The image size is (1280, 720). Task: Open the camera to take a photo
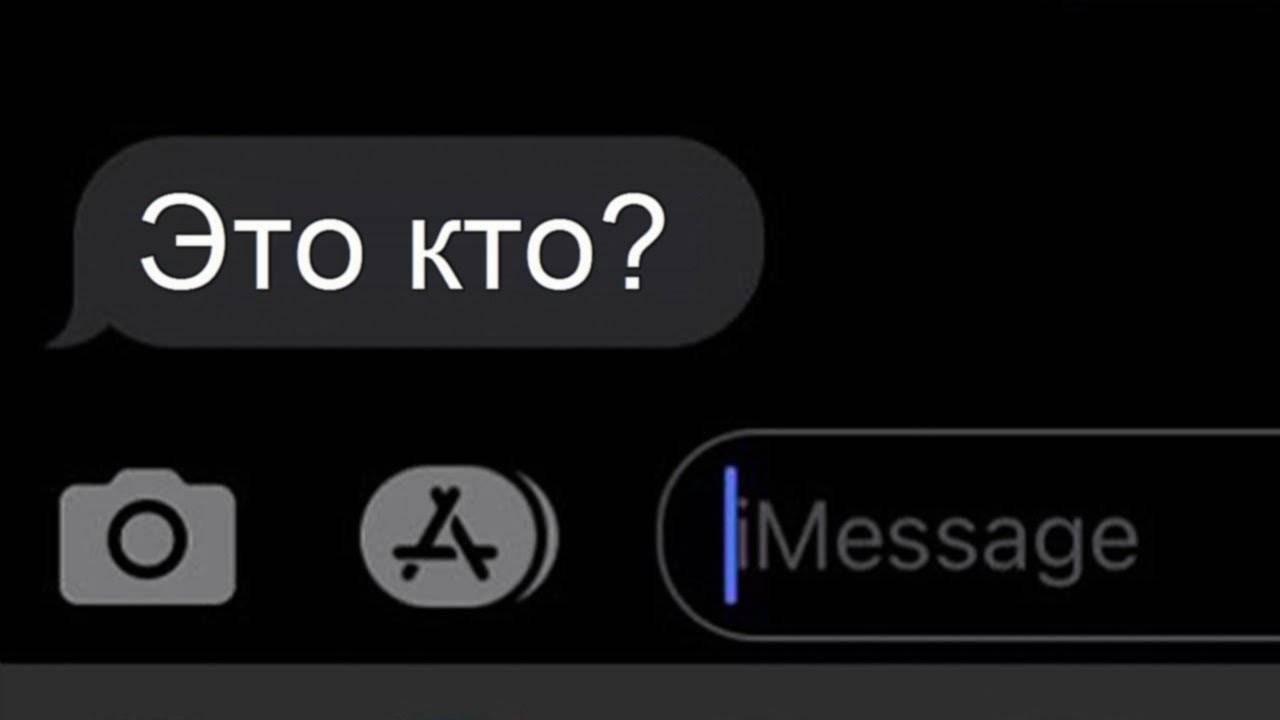coord(147,538)
